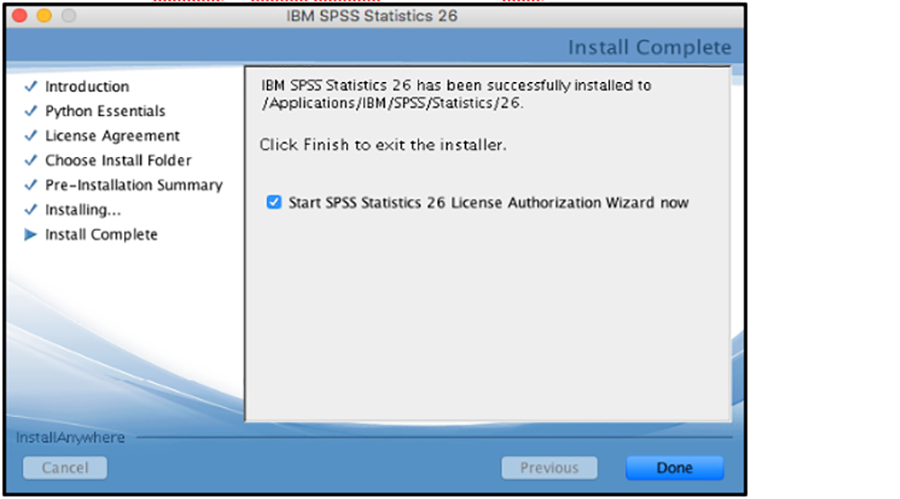Screen dimensions: 900x499
Task: Click the Introduction step label
Action: pyautogui.click(x=87, y=87)
